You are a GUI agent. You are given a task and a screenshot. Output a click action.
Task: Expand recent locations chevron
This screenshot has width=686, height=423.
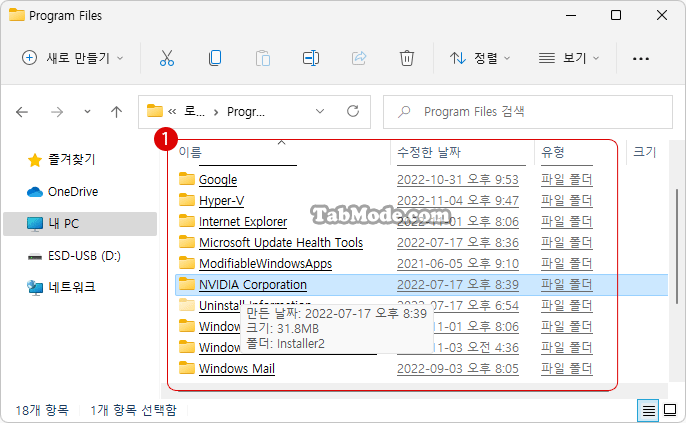[x=87, y=112]
